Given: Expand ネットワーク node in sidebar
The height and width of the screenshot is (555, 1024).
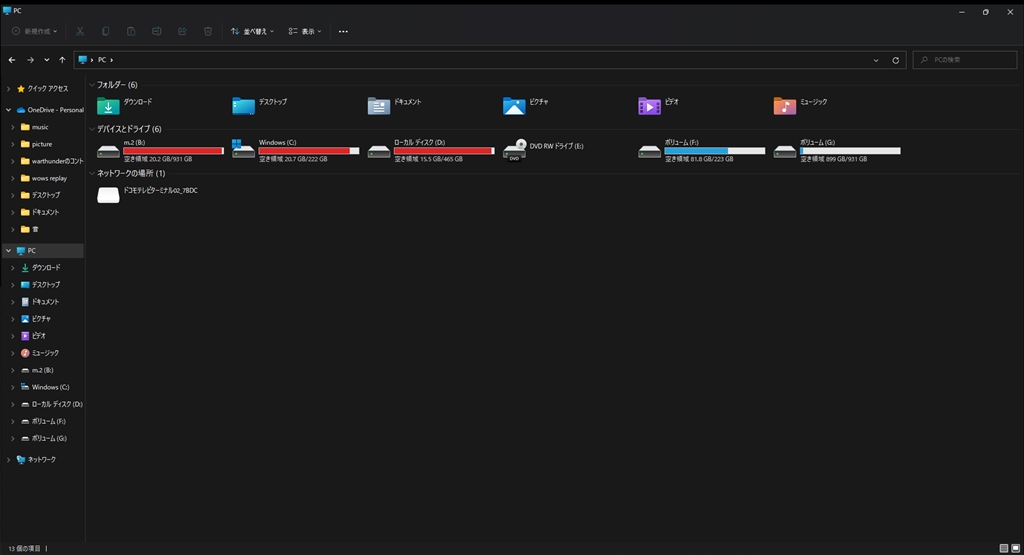Looking at the screenshot, I should click(8, 460).
